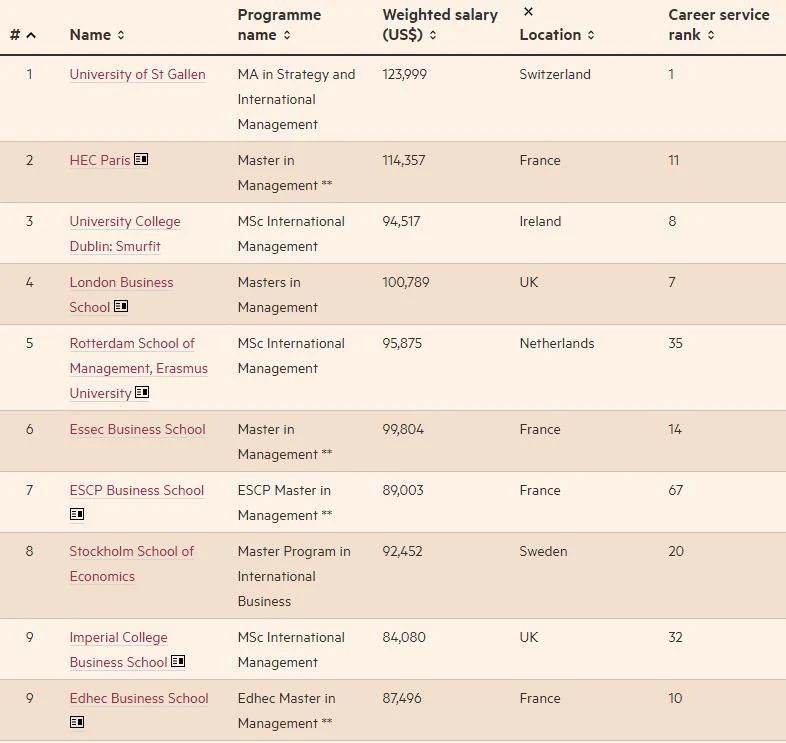
Task: Select salary value 99,804
Action: [x=403, y=430]
